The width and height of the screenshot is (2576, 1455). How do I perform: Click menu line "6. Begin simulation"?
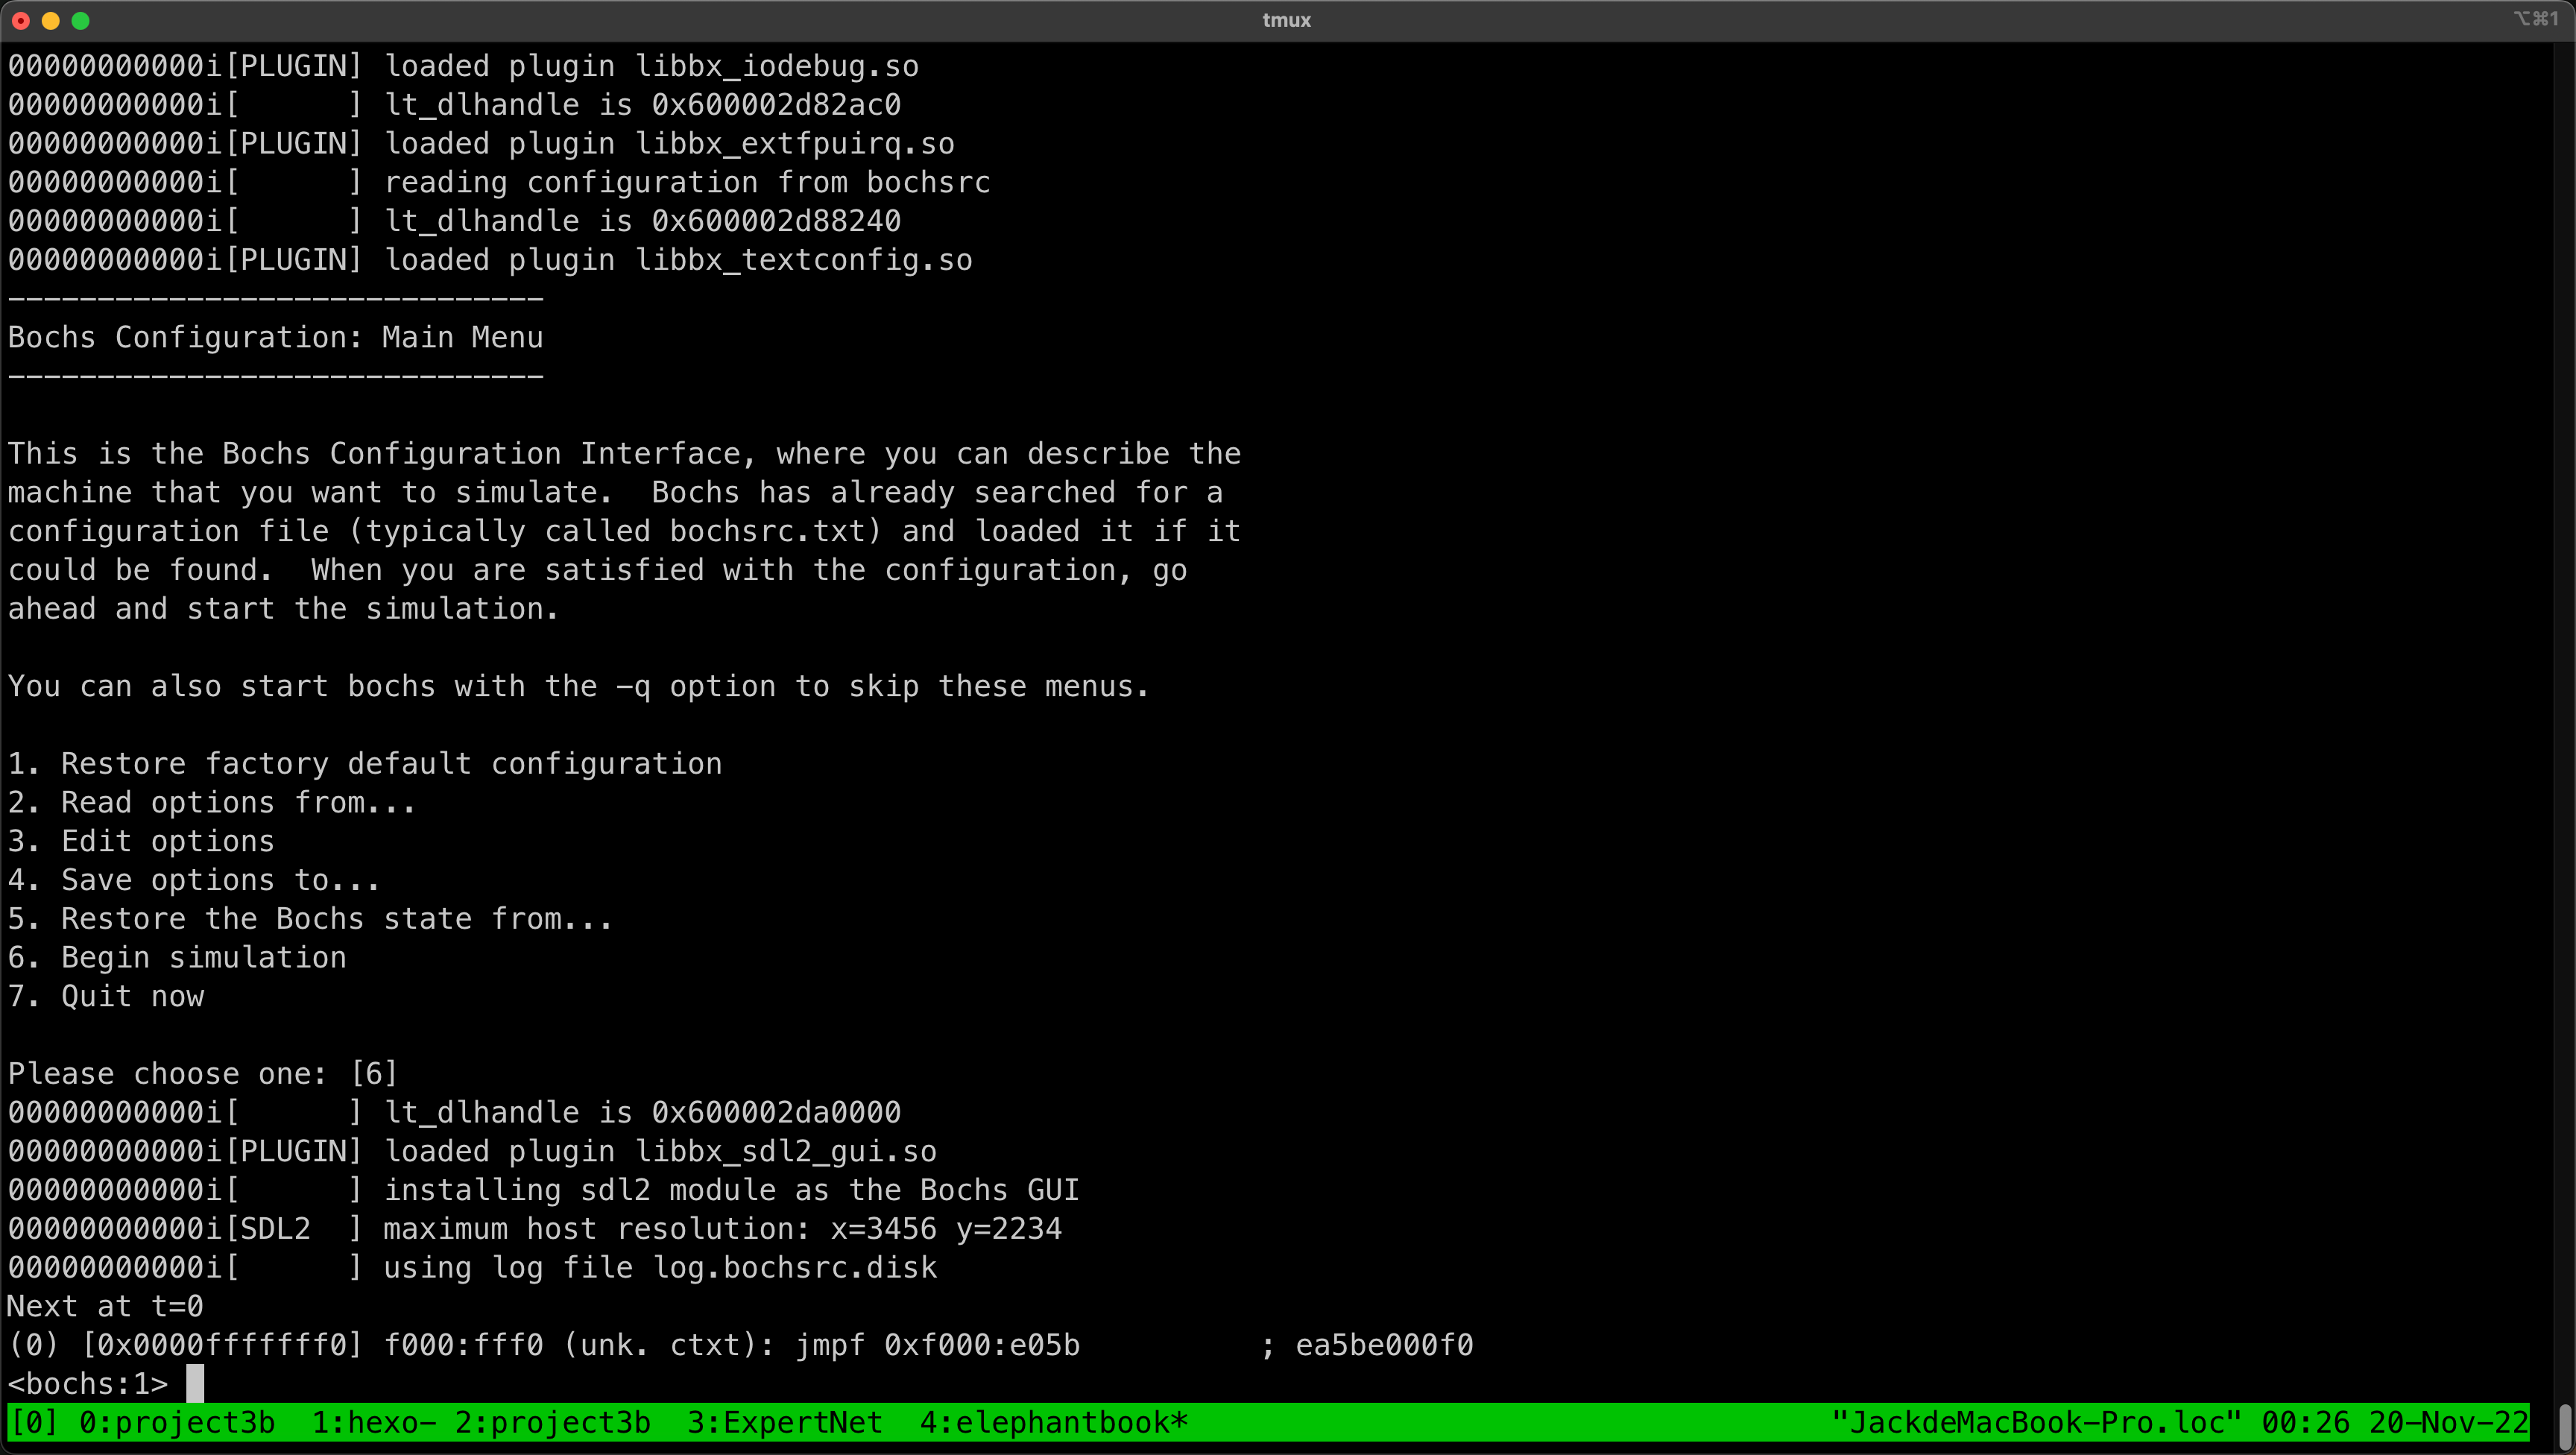coord(177,958)
